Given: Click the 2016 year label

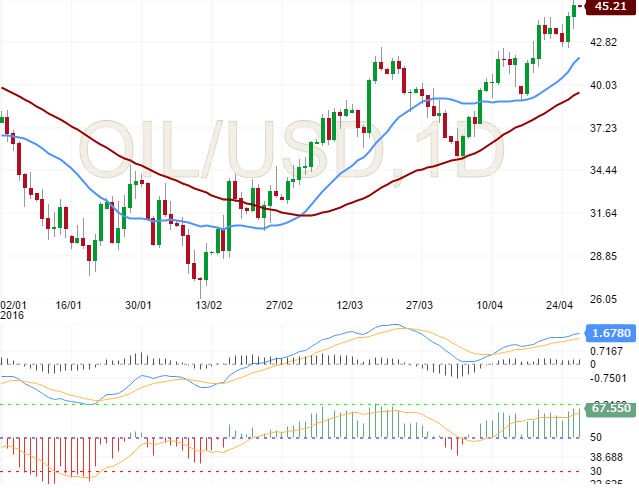Looking at the screenshot, I should click(x=12, y=315).
